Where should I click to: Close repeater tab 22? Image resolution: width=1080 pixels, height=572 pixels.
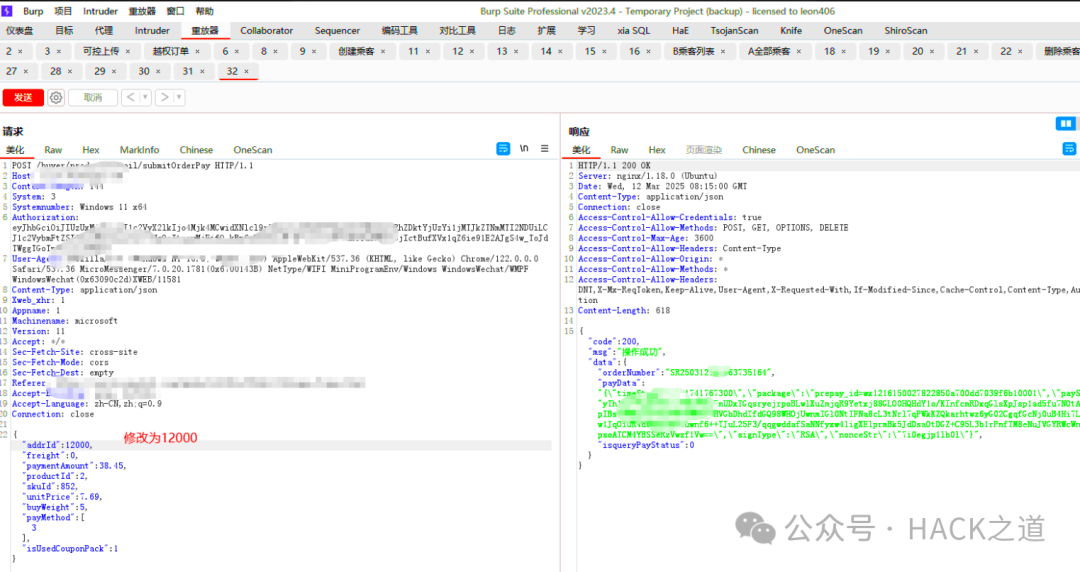(x=1020, y=52)
